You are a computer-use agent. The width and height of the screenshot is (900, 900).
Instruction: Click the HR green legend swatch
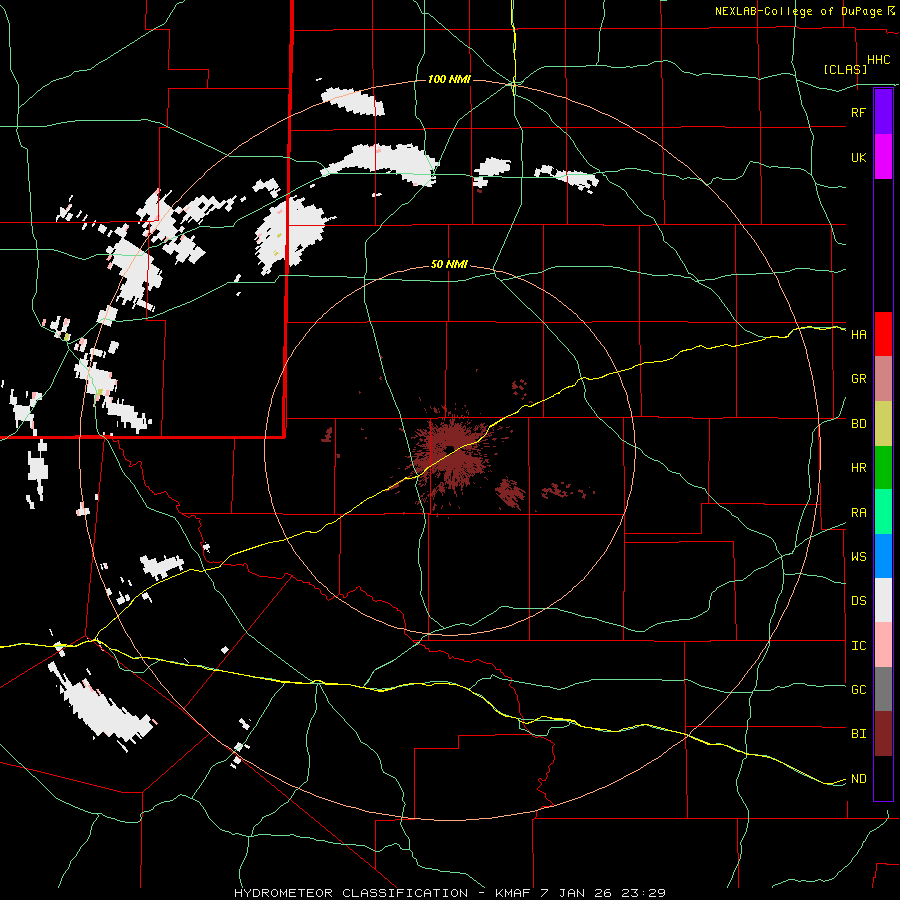click(883, 468)
